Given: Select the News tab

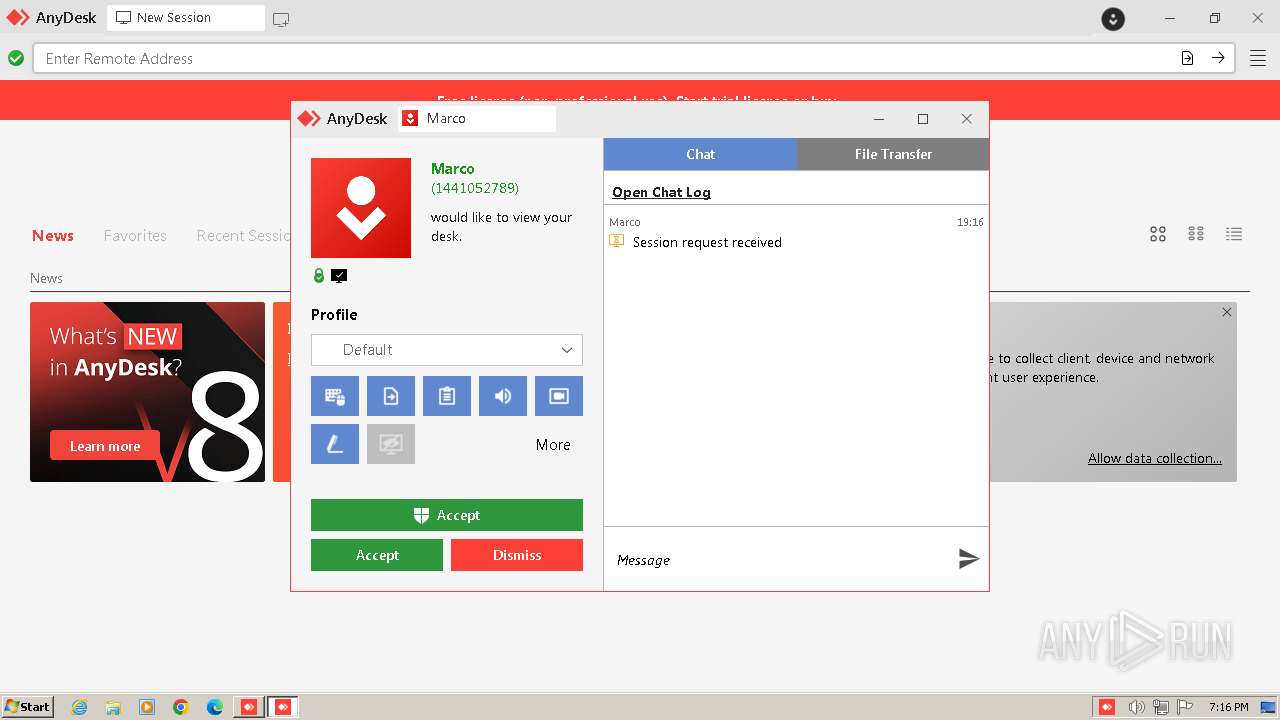Looking at the screenshot, I should (53, 236).
